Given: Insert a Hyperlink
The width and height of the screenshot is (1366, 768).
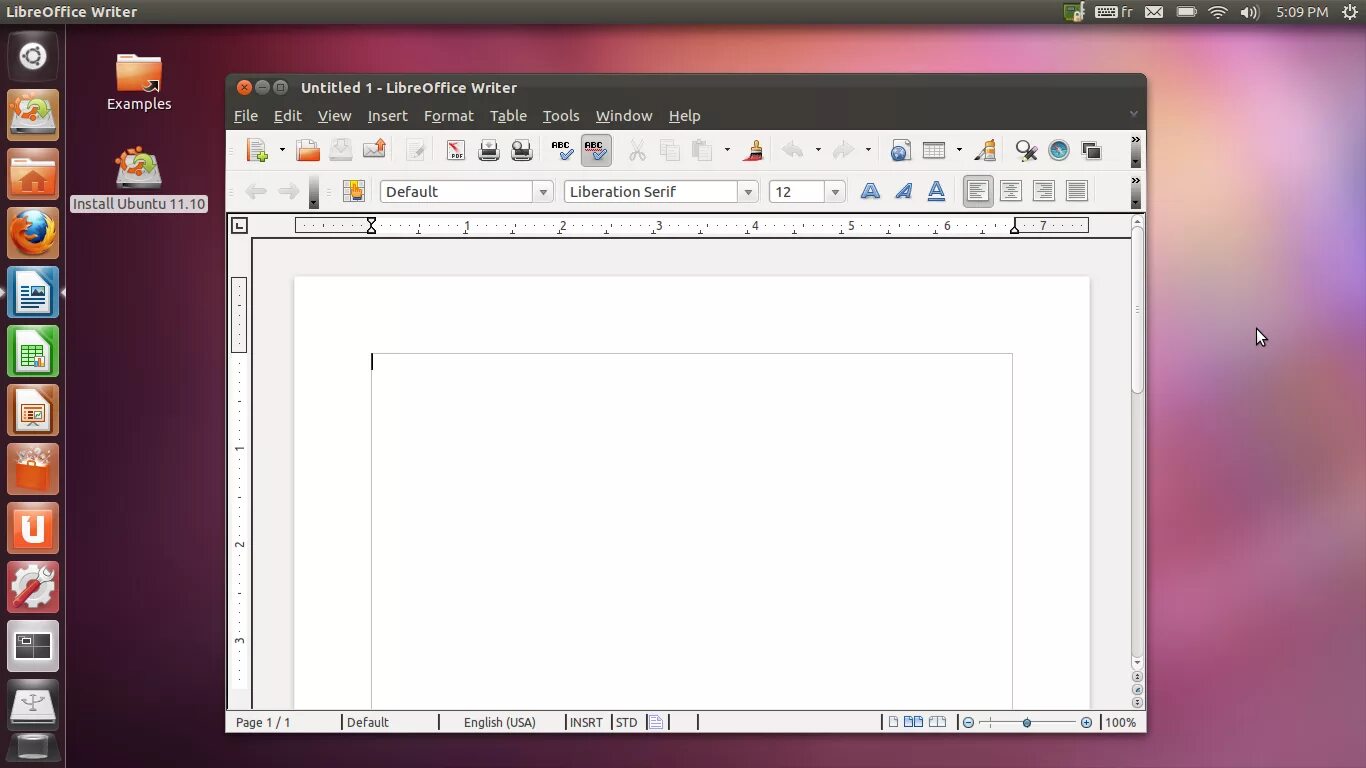Looking at the screenshot, I should click(x=900, y=150).
